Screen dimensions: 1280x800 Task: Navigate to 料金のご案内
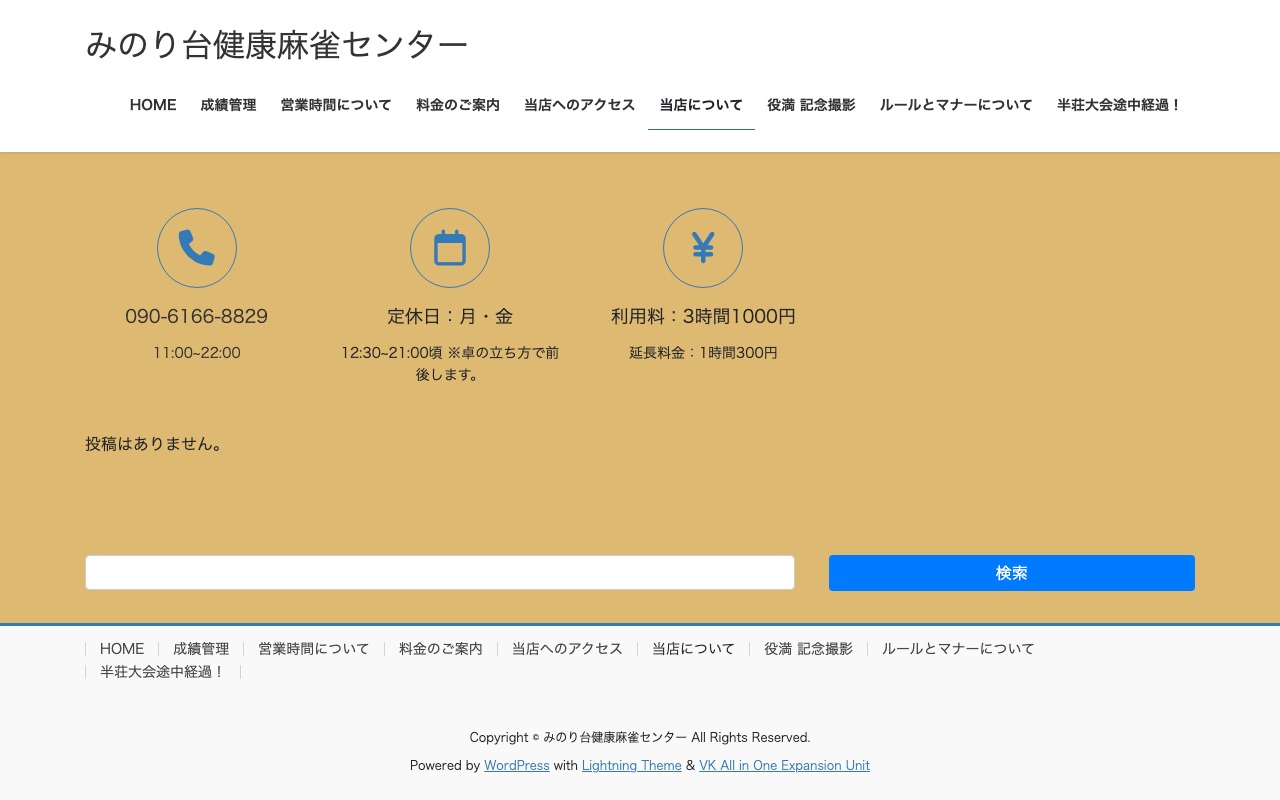(457, 104)
